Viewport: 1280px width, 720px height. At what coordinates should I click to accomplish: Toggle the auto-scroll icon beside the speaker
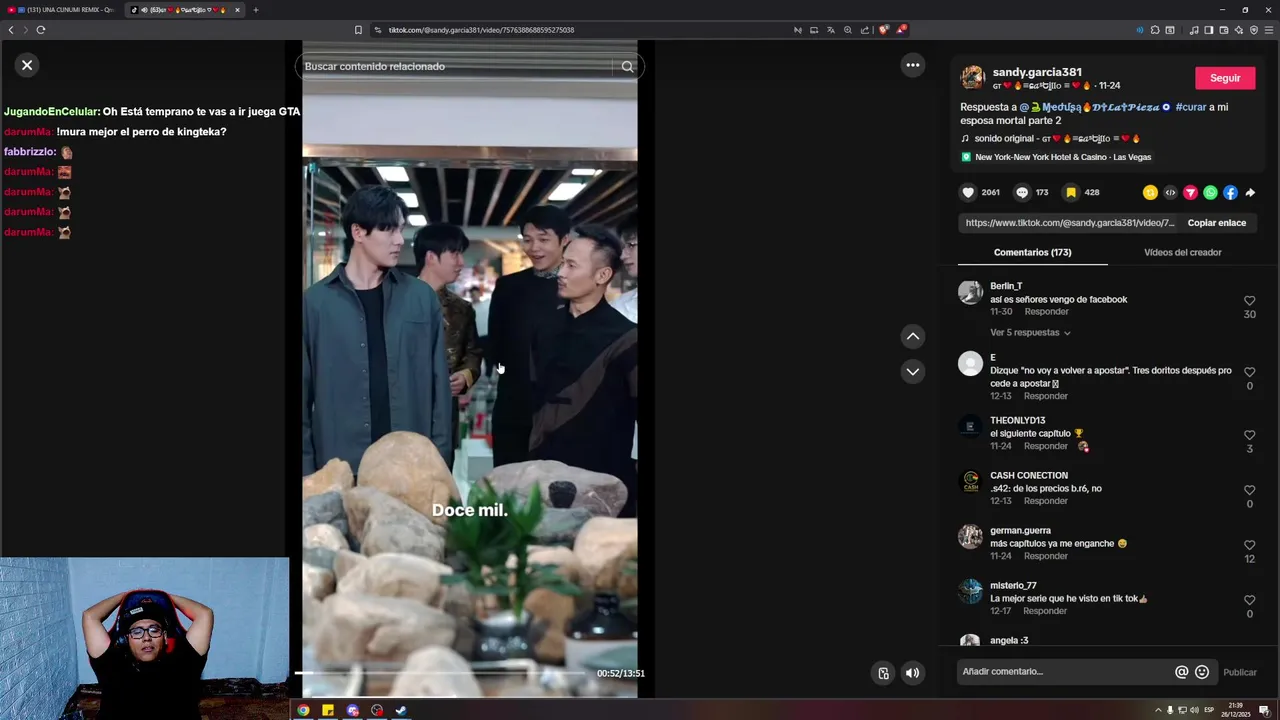[x=883, y=673]
